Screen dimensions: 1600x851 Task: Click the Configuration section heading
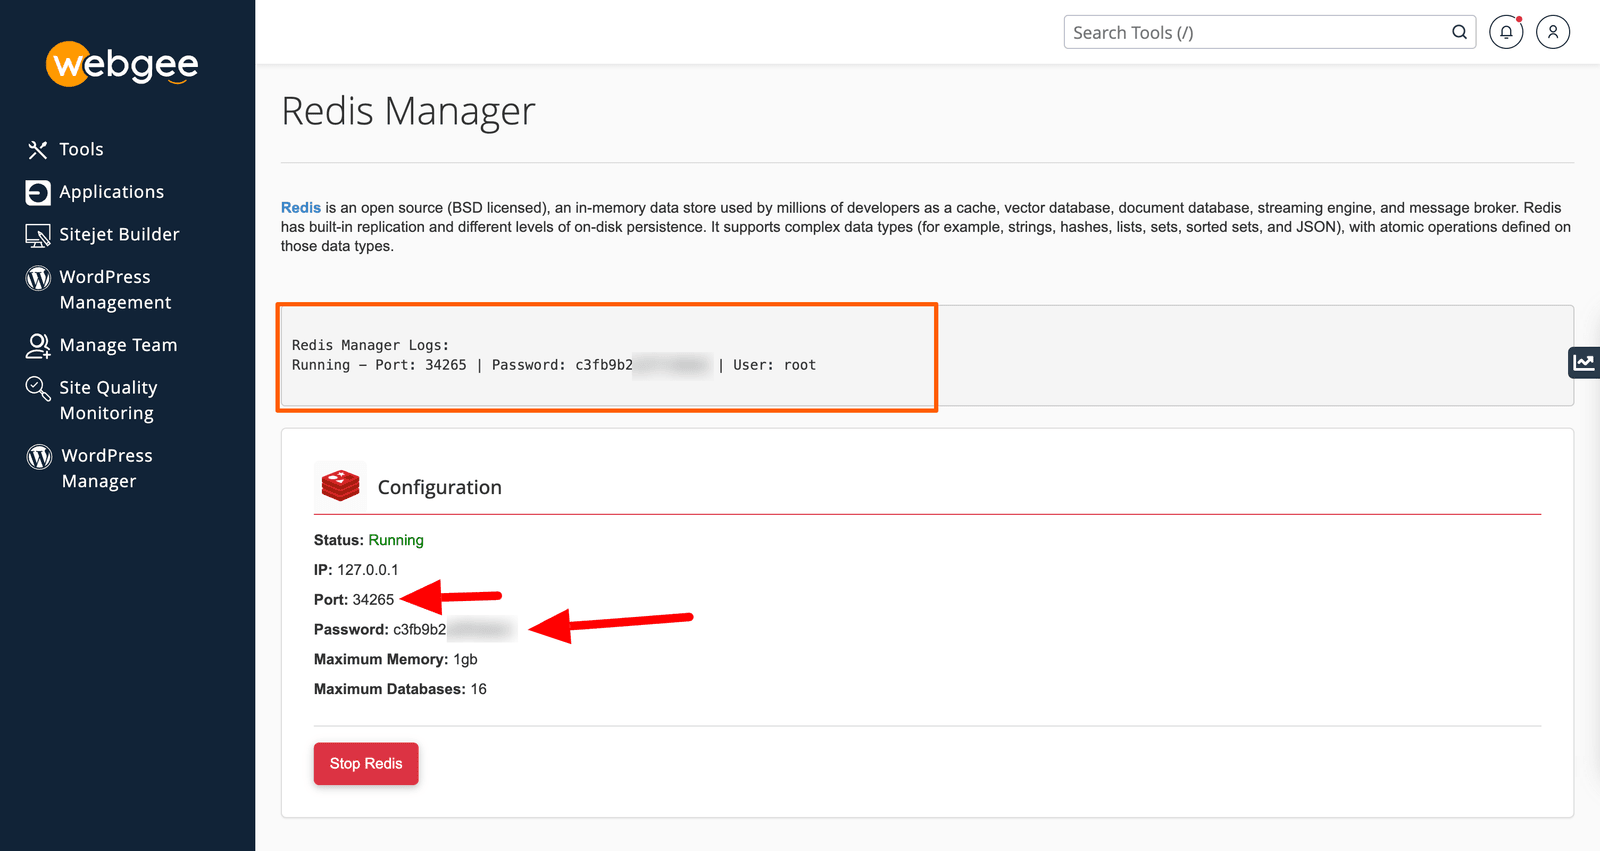(x=439, y=487)
